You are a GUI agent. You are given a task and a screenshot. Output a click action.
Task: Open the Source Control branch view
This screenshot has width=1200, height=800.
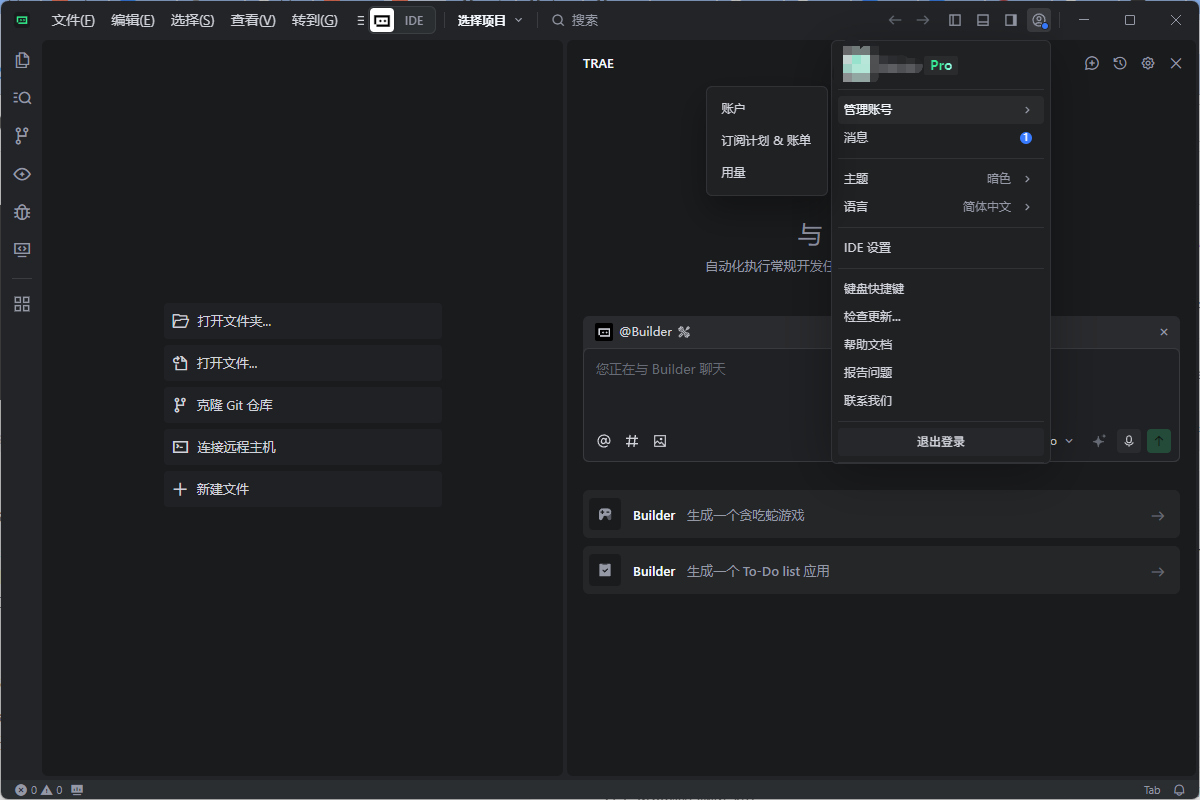pos(22,136)
